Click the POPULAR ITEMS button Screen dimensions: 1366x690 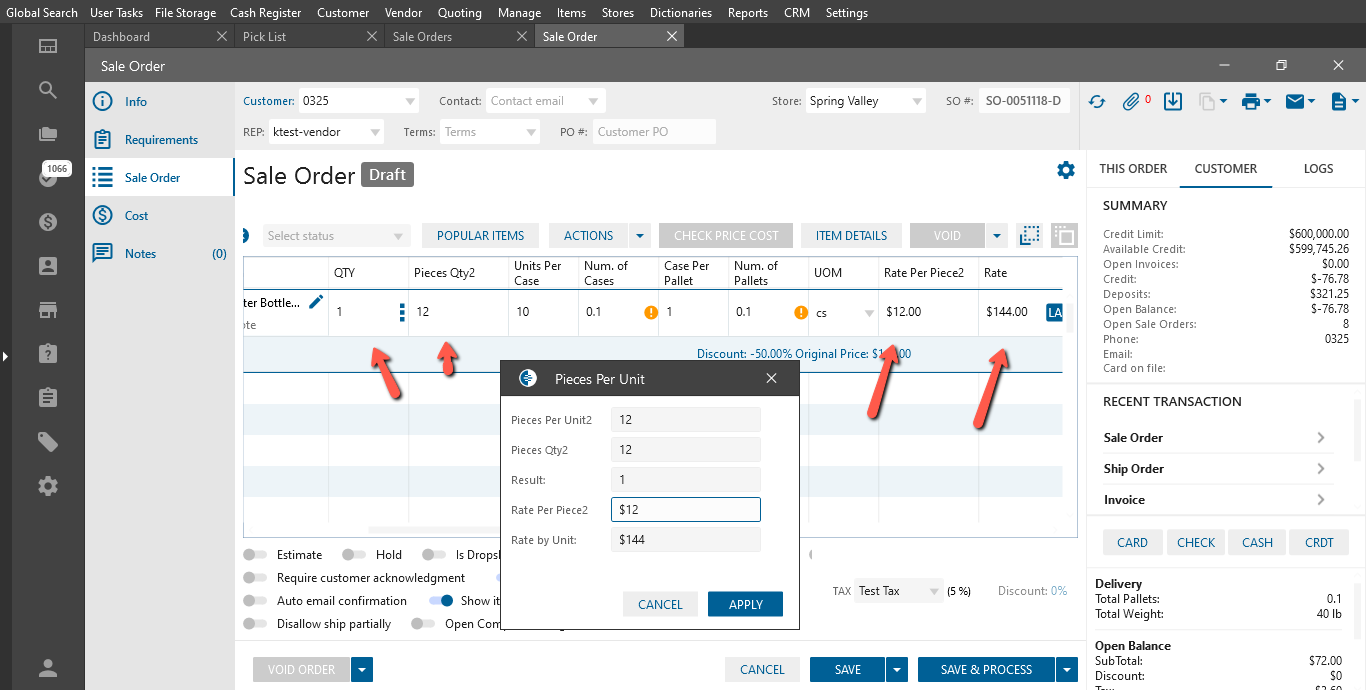pos(480,236)
